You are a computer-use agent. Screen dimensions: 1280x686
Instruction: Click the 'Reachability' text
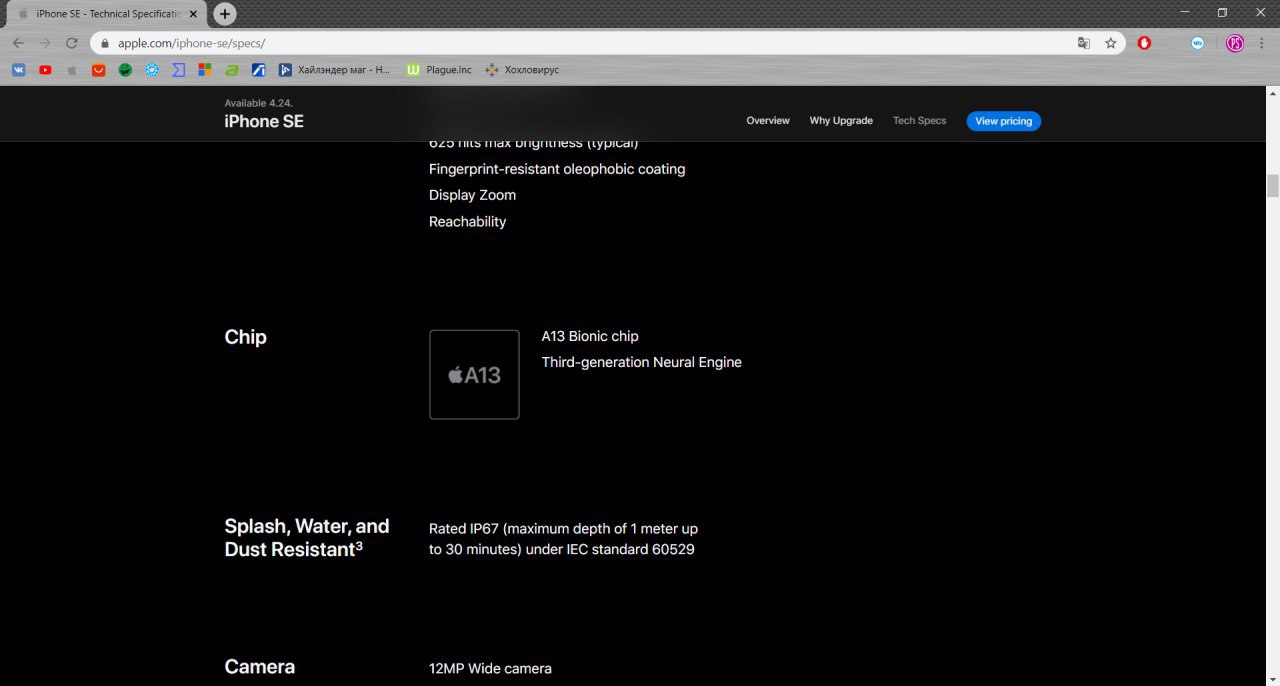[467, 222]
